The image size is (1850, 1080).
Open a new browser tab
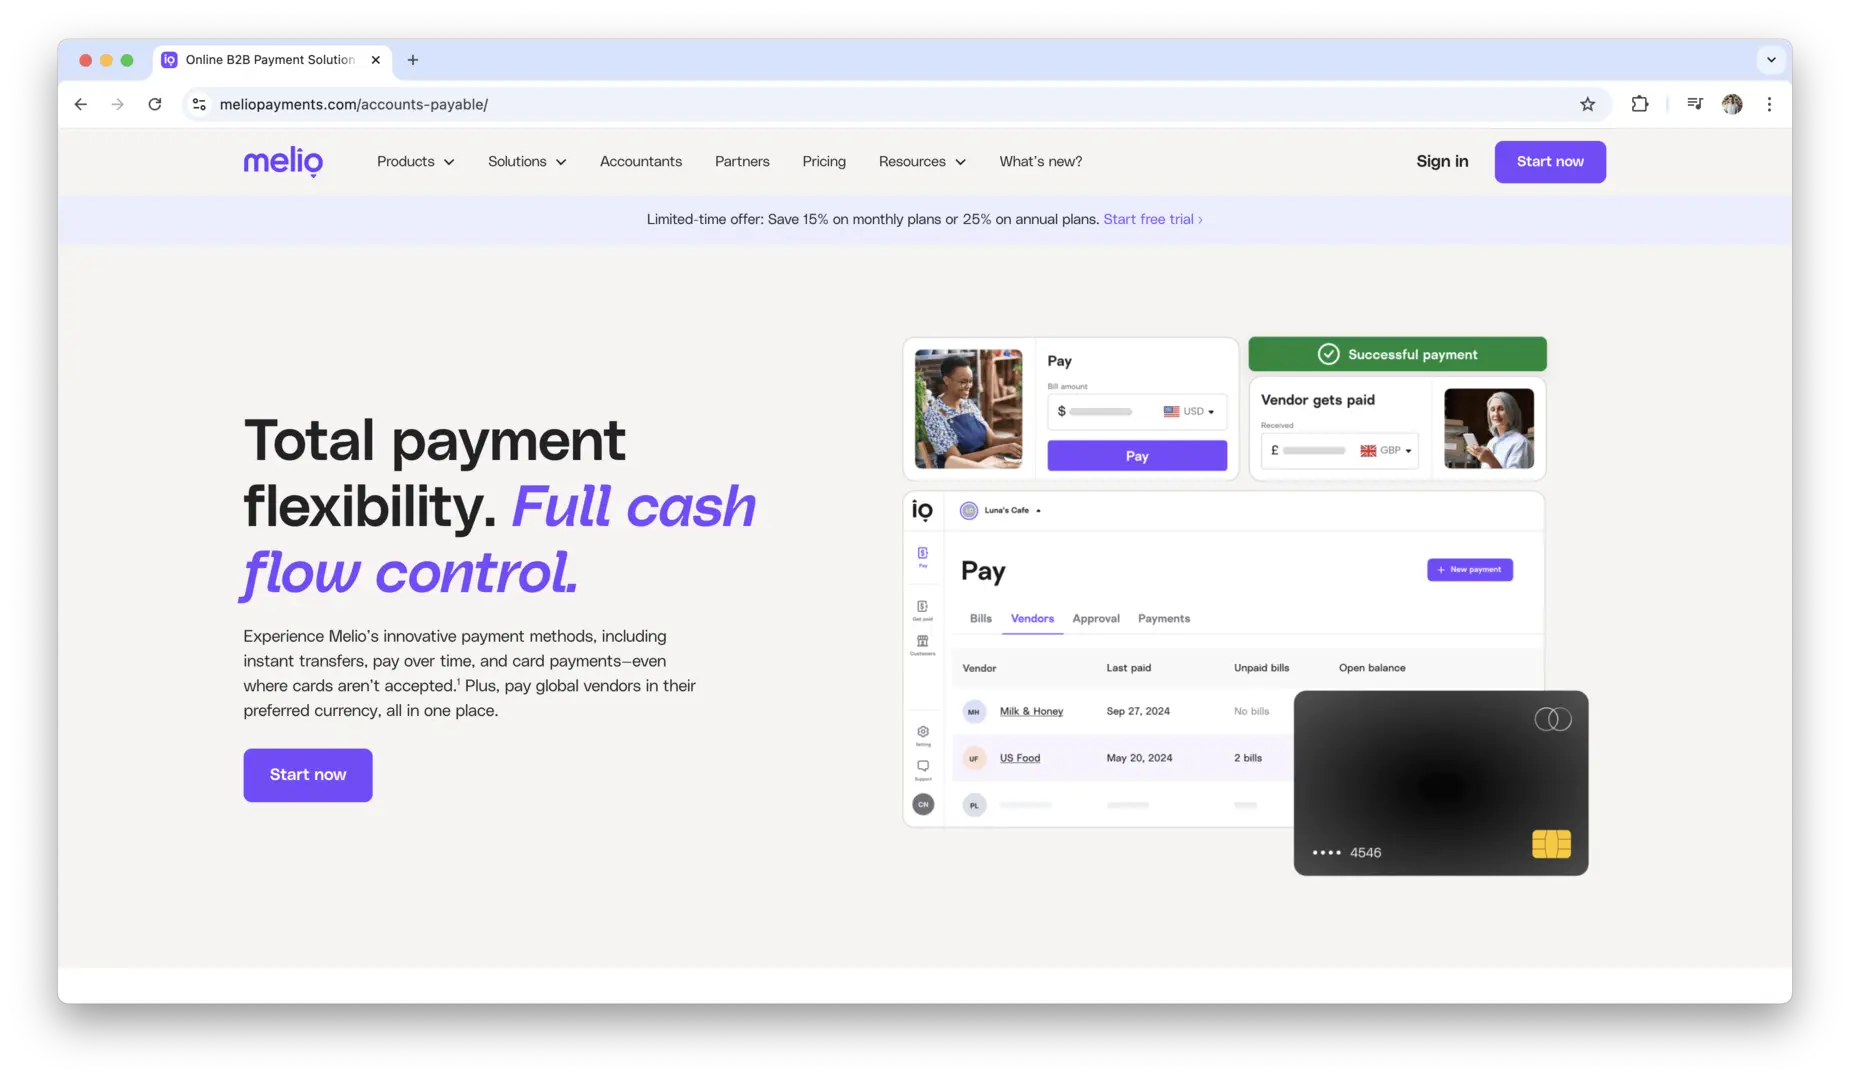pyautogui.click(x=413, y=60)
